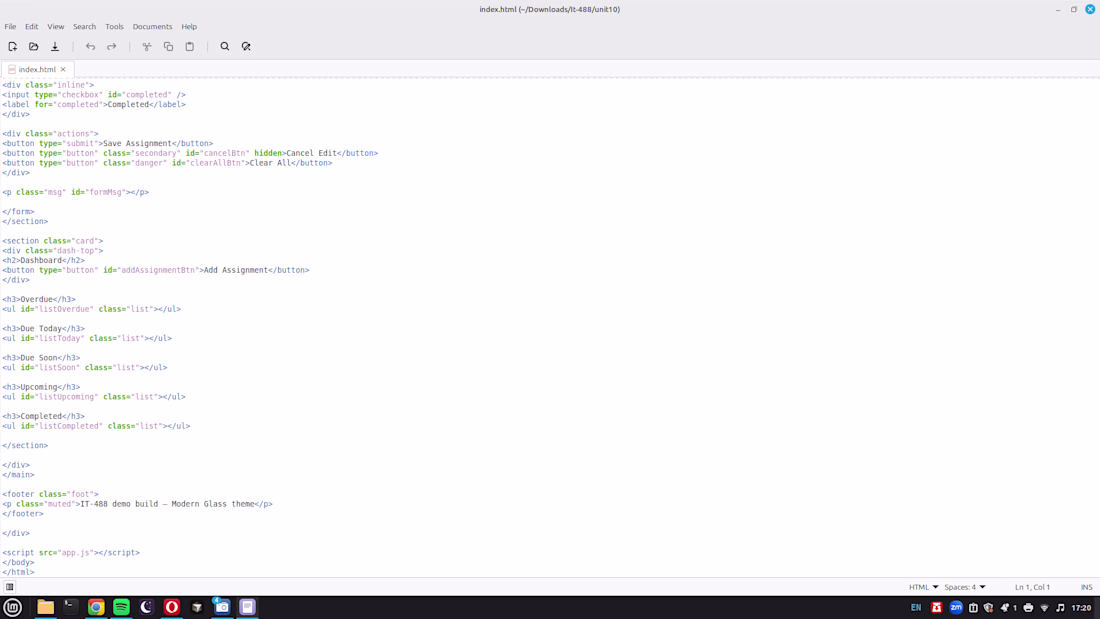Open the printer tray icon

coord(1028,608)
